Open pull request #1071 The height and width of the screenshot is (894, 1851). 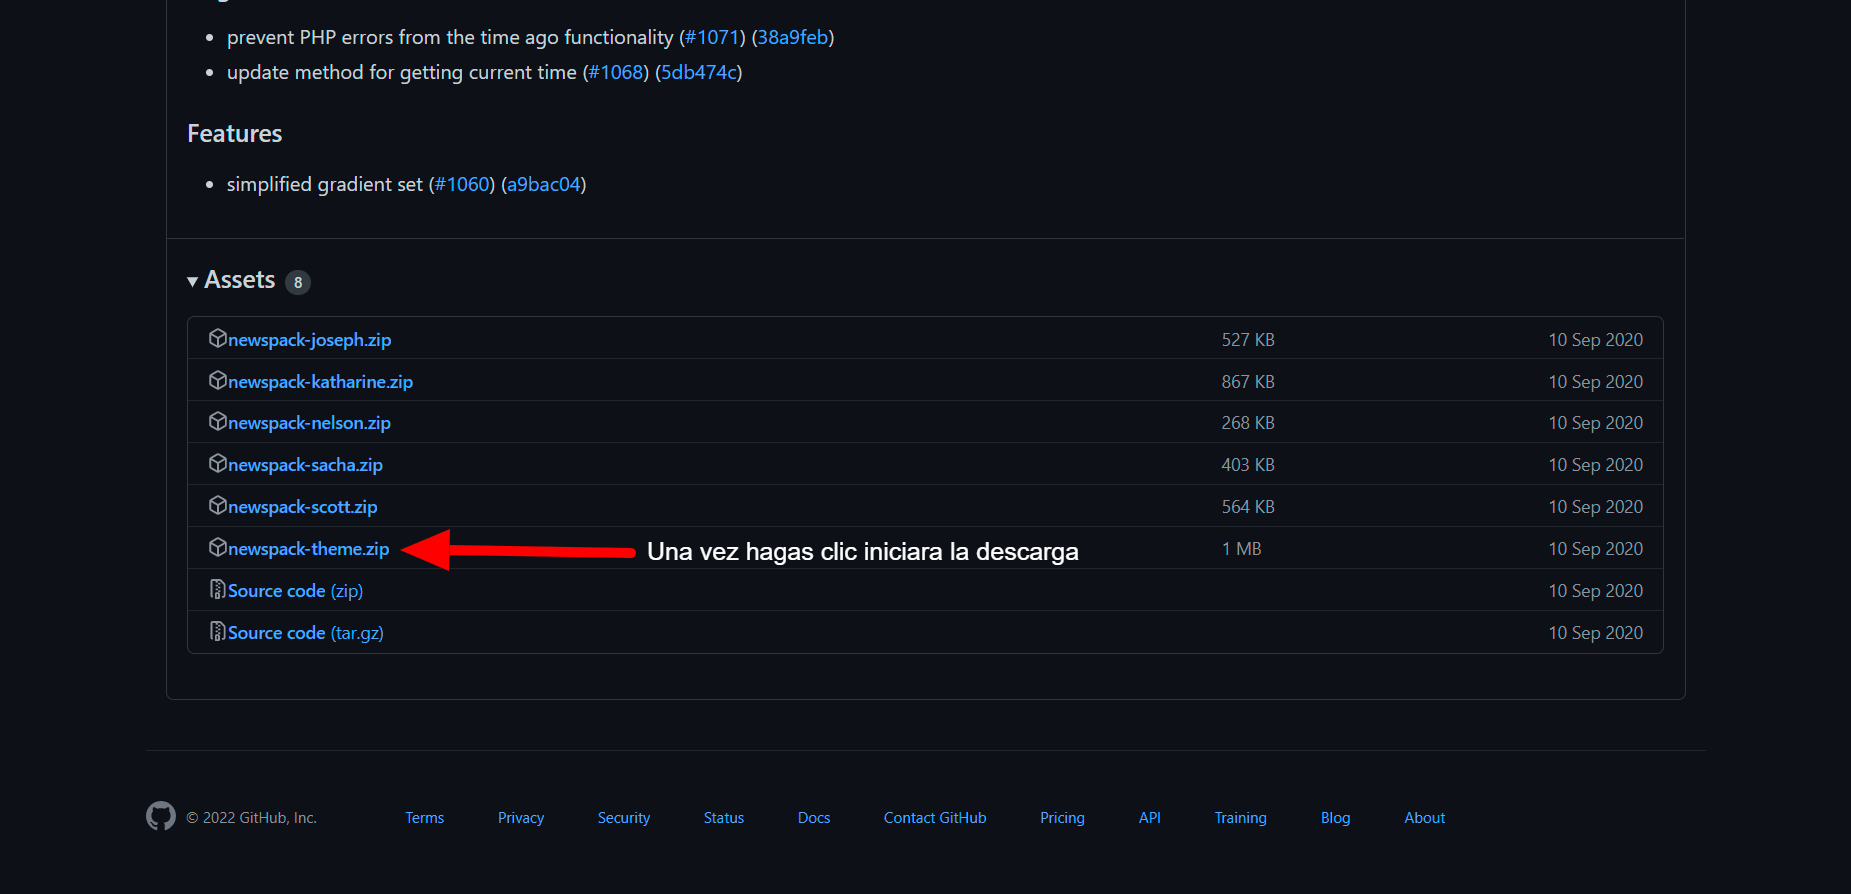712,37
